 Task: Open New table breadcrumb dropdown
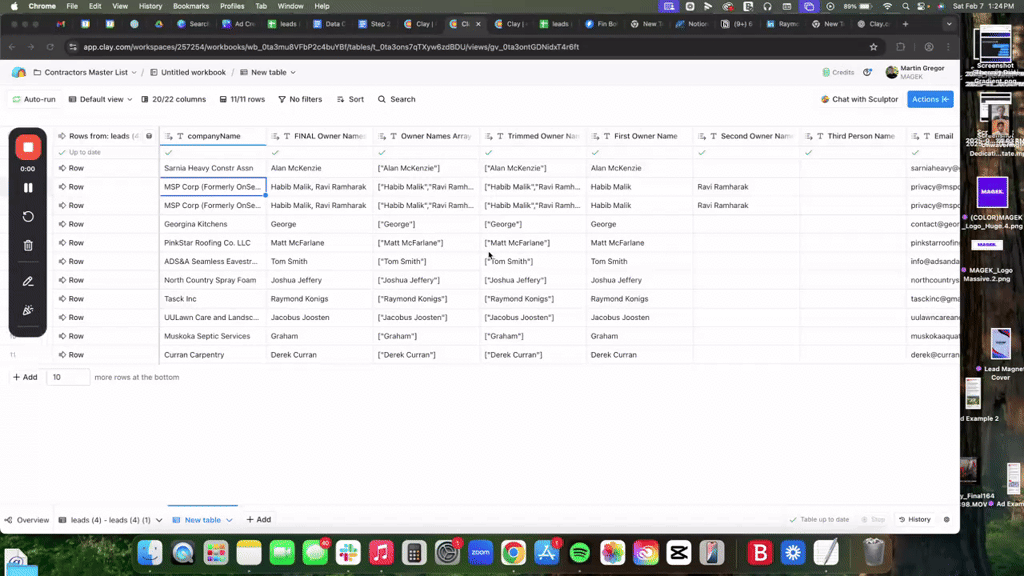coord(272,72)
